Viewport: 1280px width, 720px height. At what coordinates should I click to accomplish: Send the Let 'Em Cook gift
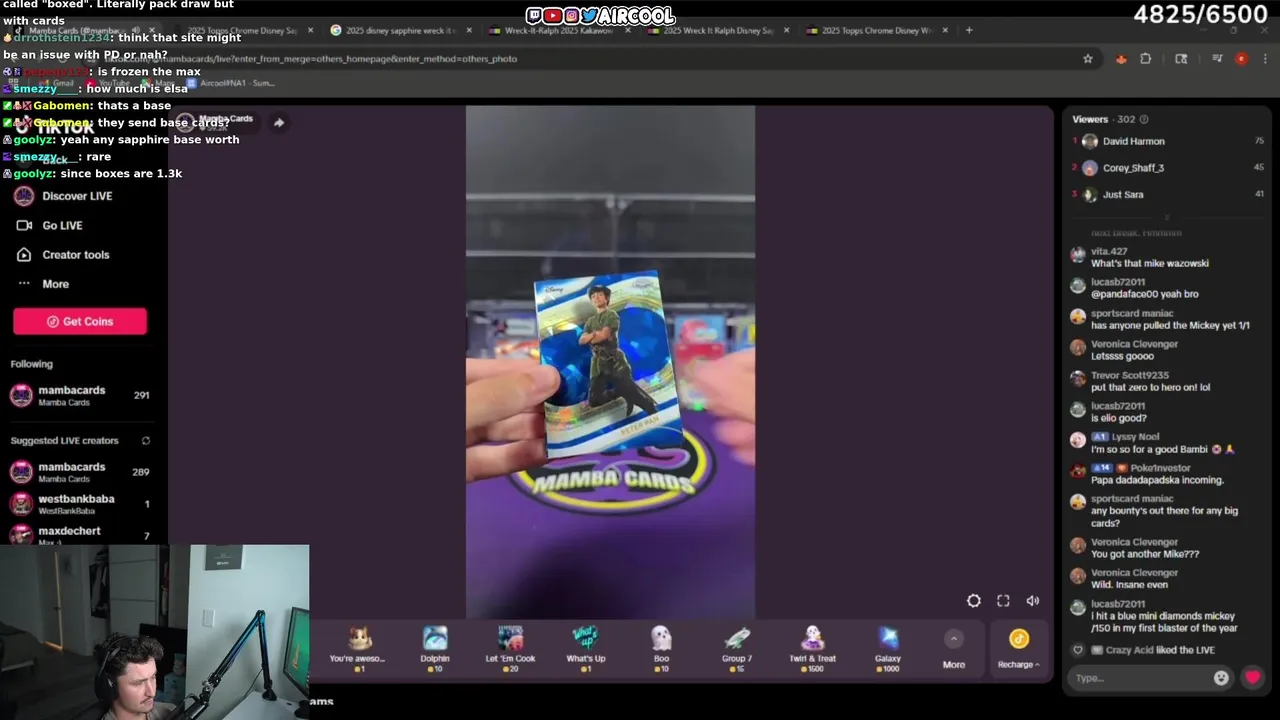pos(510,648)
